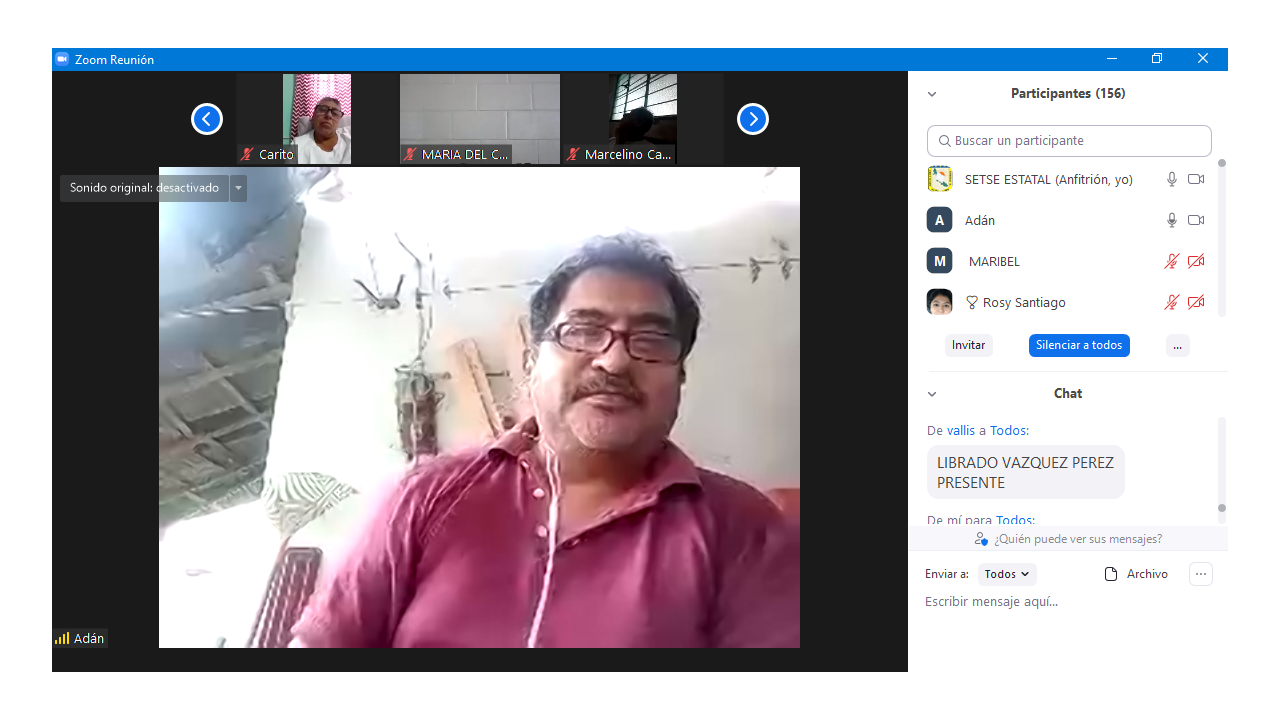Click the Zoom app icon in title bar
1280x720 pixels.
(62, 59)
